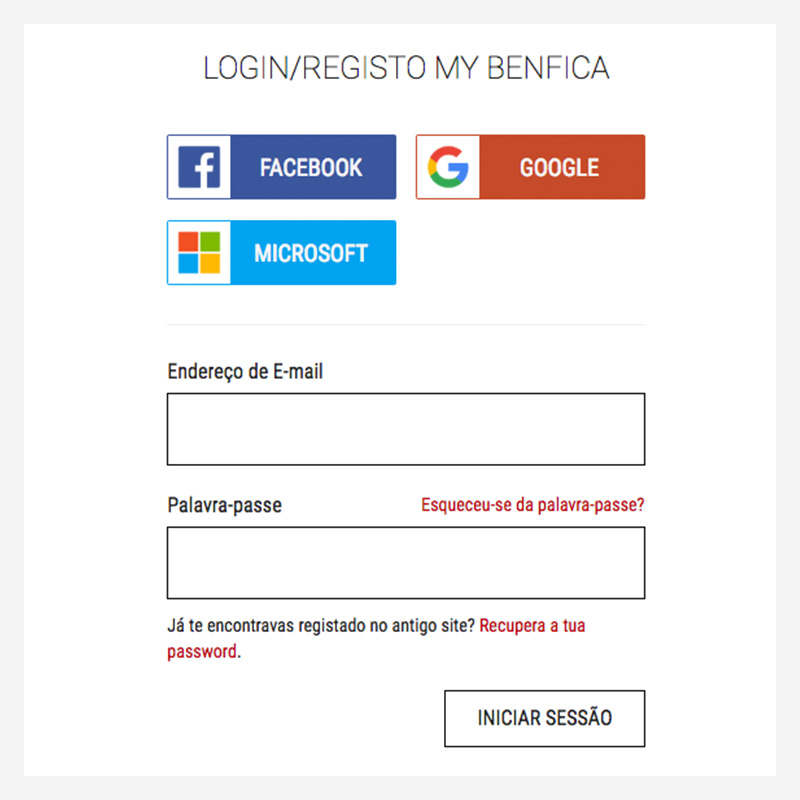
Task: Focus the Endereço de E-mail input box
Action: pyautogui.click(x=405, y=429)
